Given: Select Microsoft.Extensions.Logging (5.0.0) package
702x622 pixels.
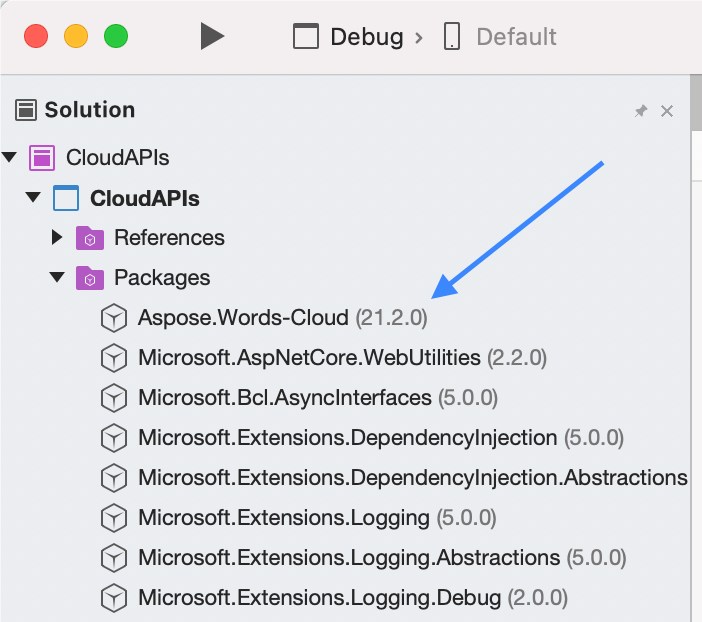Looking at the screenshot, I should [283, 517].
